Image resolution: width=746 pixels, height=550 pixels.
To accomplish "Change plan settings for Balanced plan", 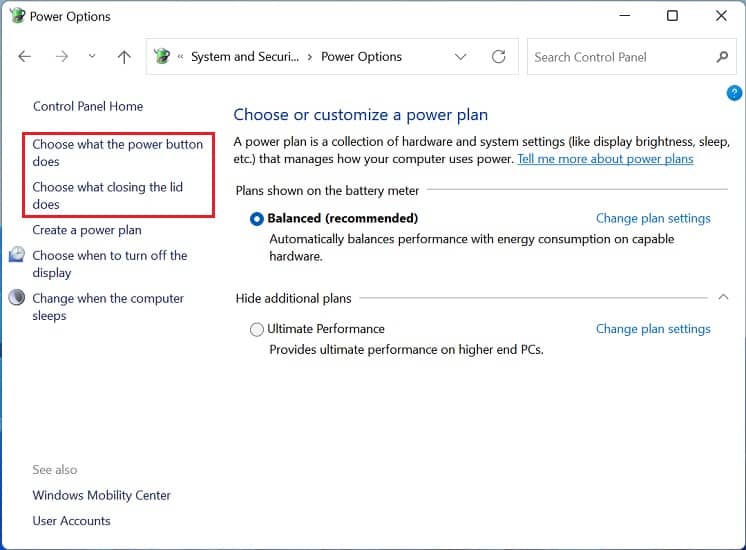I will pyautogui.click(x=653, y=218).
